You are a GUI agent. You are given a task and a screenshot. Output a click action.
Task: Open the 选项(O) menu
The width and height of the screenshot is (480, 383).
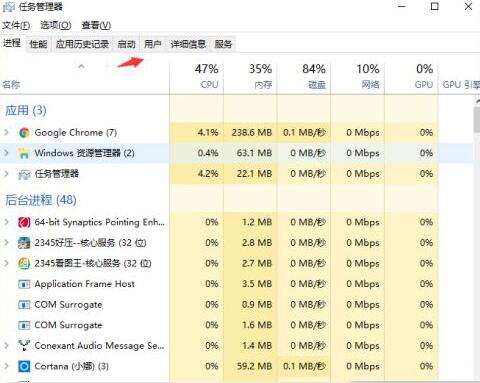[x=56, y=25]
